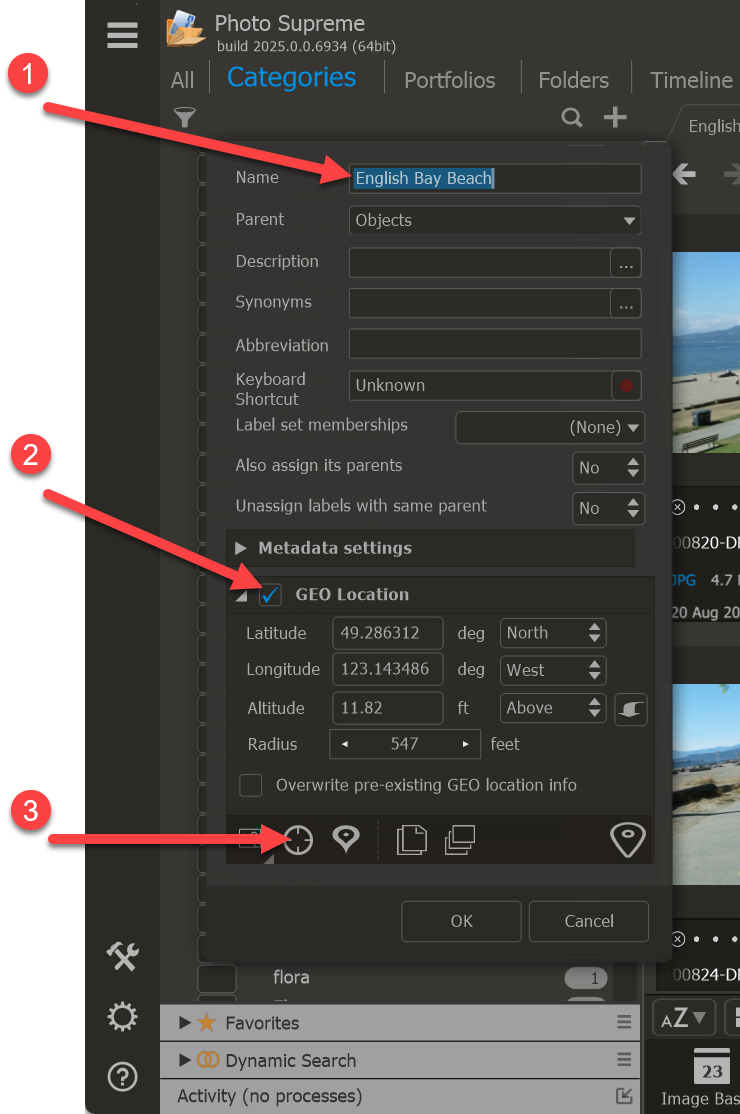Switch to the Timeline tab
Screen dimensions: 740x1114
coord(691,80)
